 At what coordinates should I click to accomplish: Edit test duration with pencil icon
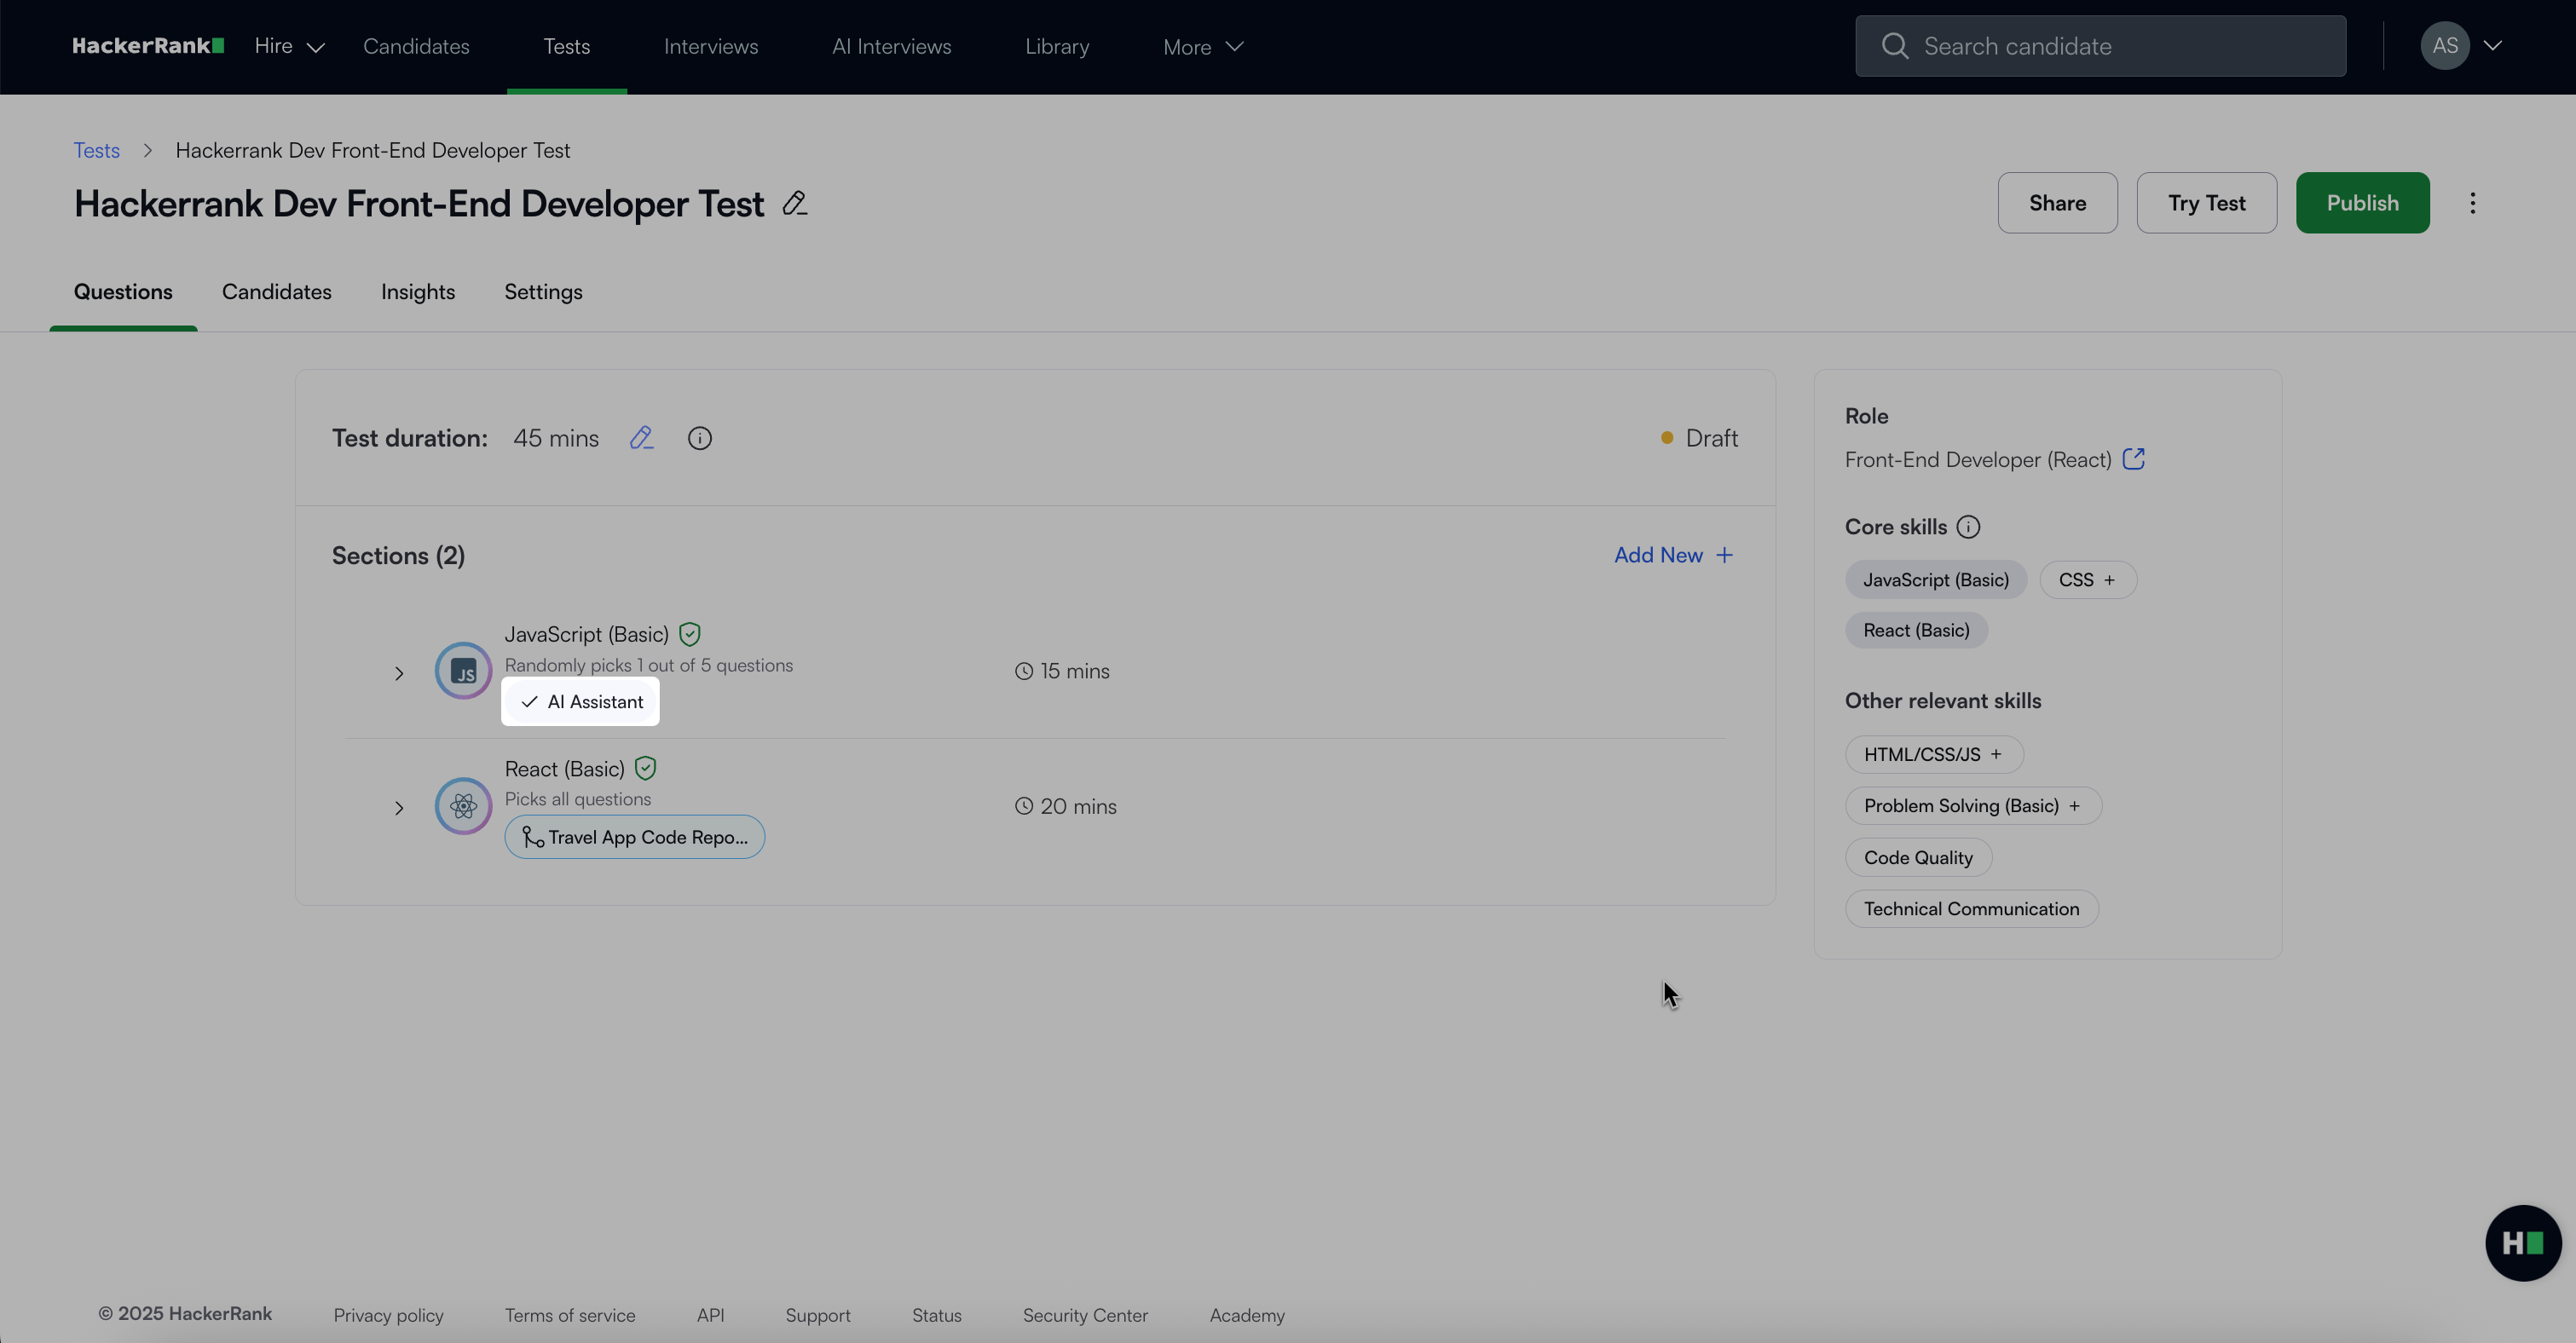(641, 438)
